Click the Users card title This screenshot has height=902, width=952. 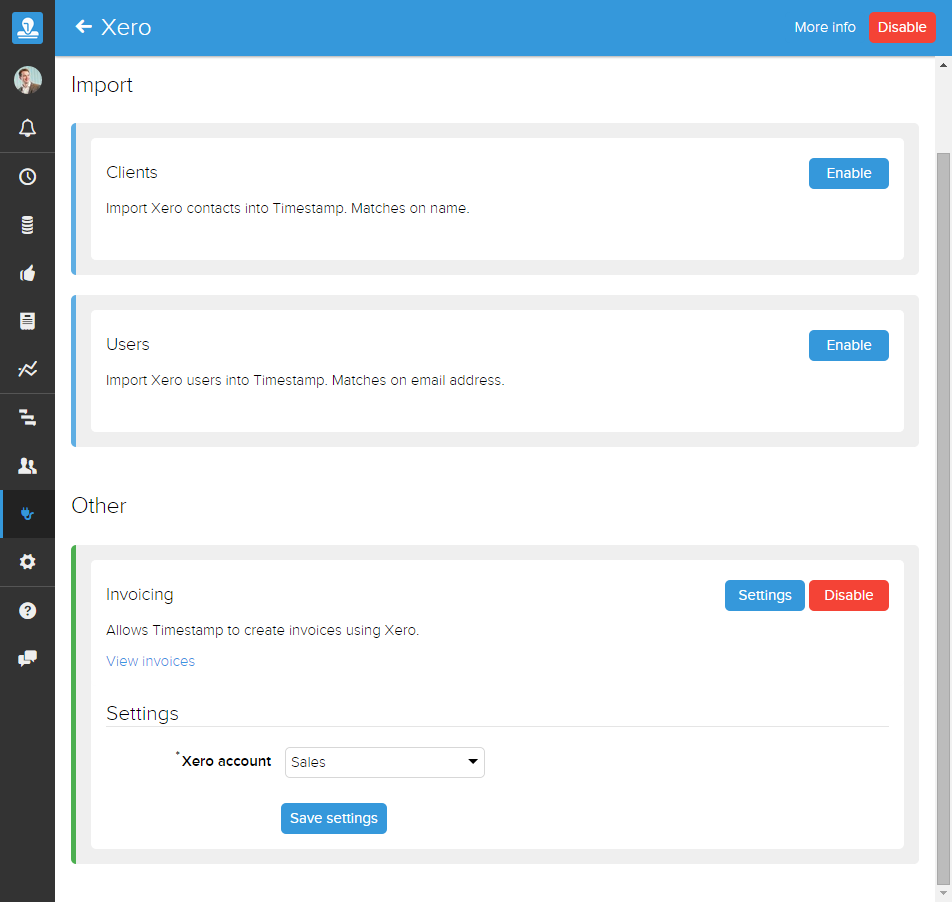click(128, 344)
